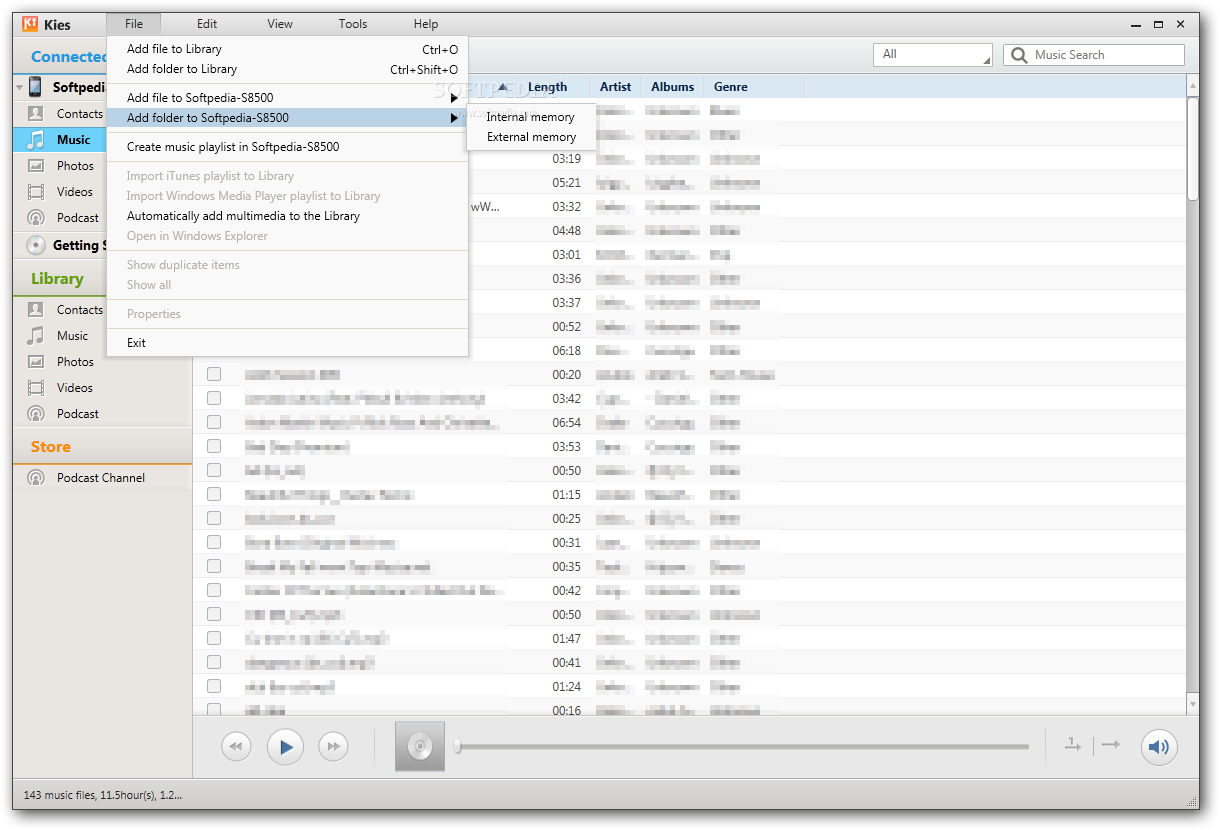
Task: Play the current track
Action: 285,746
